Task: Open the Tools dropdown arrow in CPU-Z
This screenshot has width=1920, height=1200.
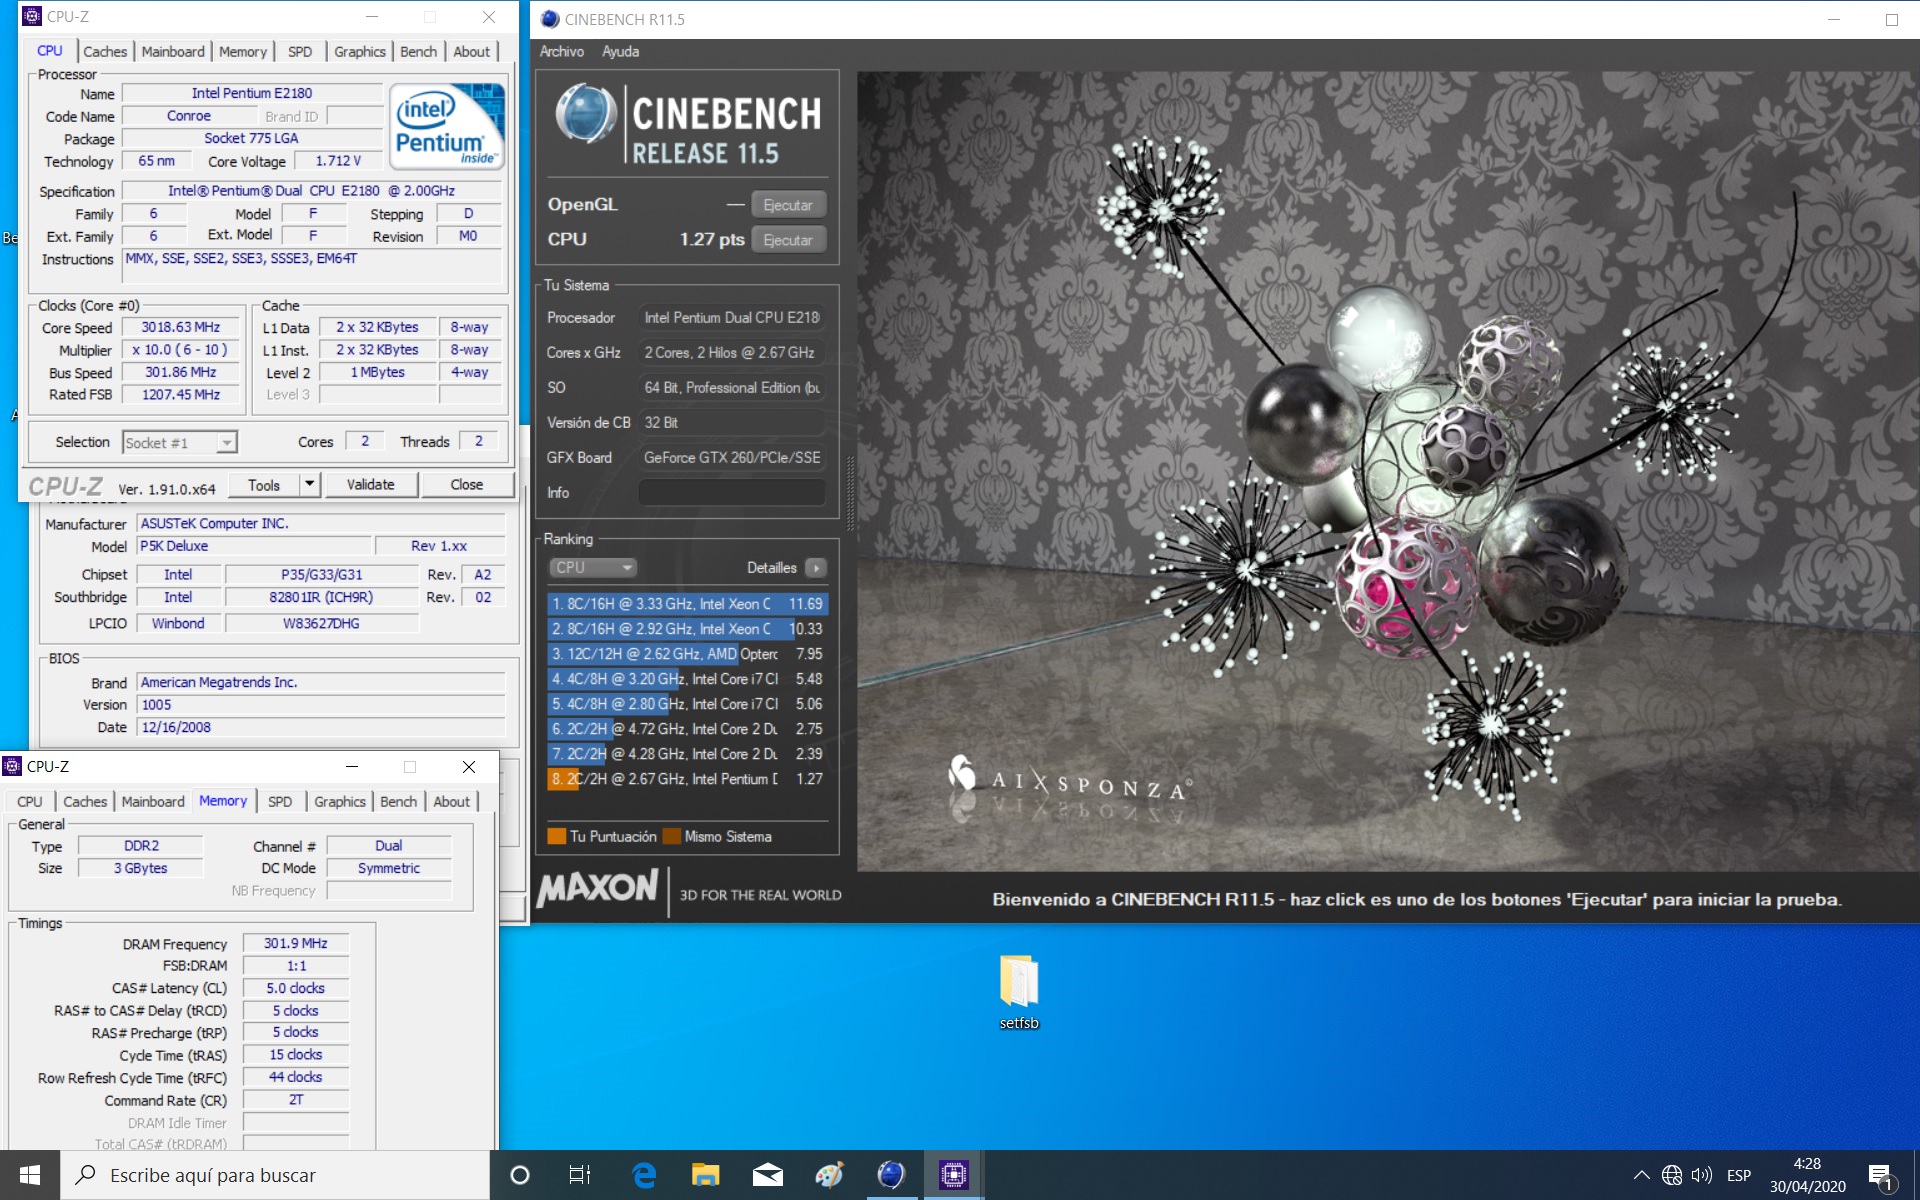Action: (x=309, y=484)
